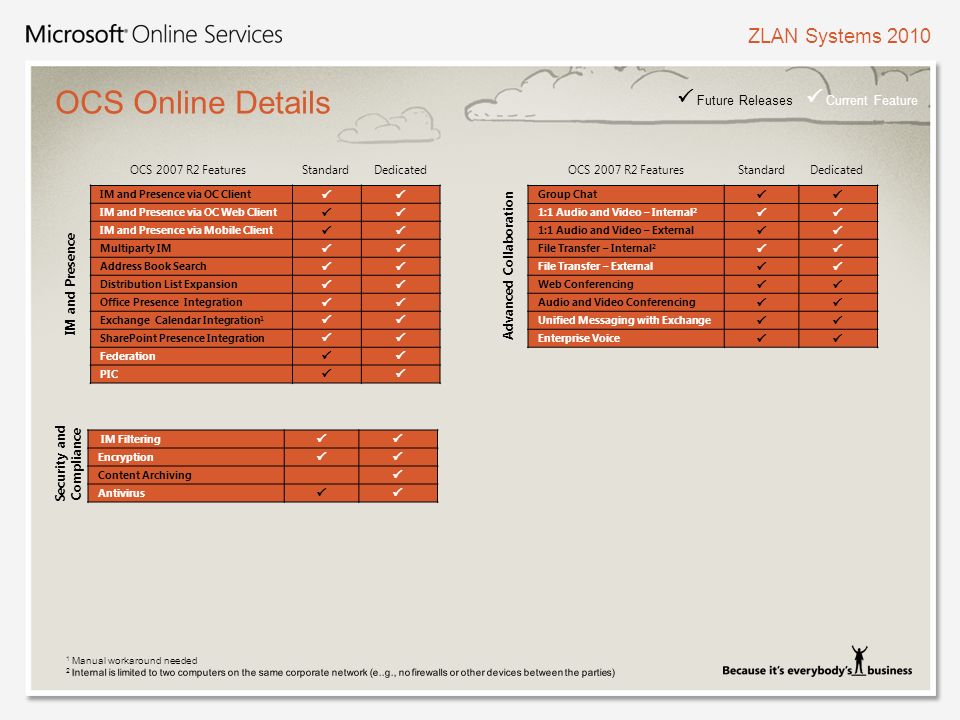Click the Internal is limited to two computers footnote
This screenshot has width=960, height=720.
tap(340, 672)
